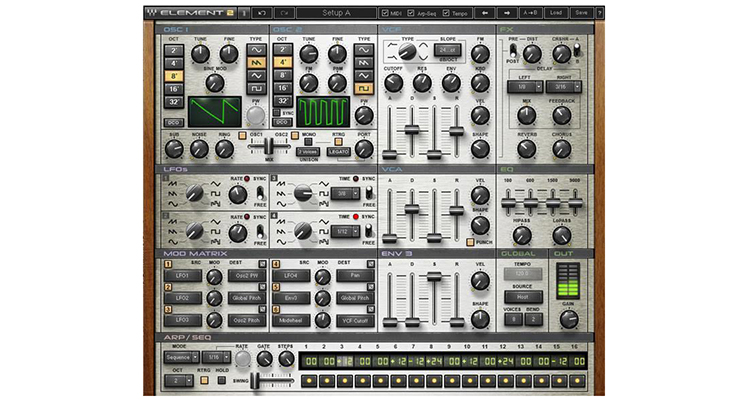Click the FX Reverb knob

click(x=527, y=149)
